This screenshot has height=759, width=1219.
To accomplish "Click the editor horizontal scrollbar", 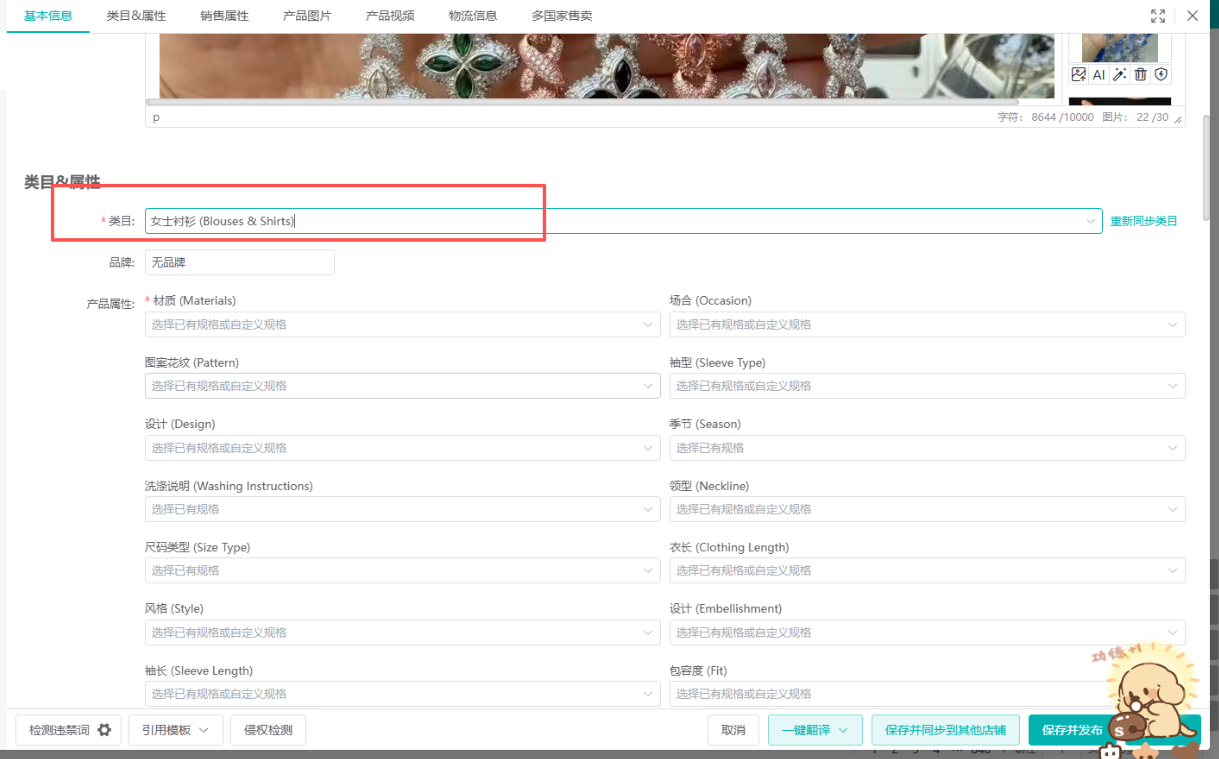I will click(x=582, y=102).
